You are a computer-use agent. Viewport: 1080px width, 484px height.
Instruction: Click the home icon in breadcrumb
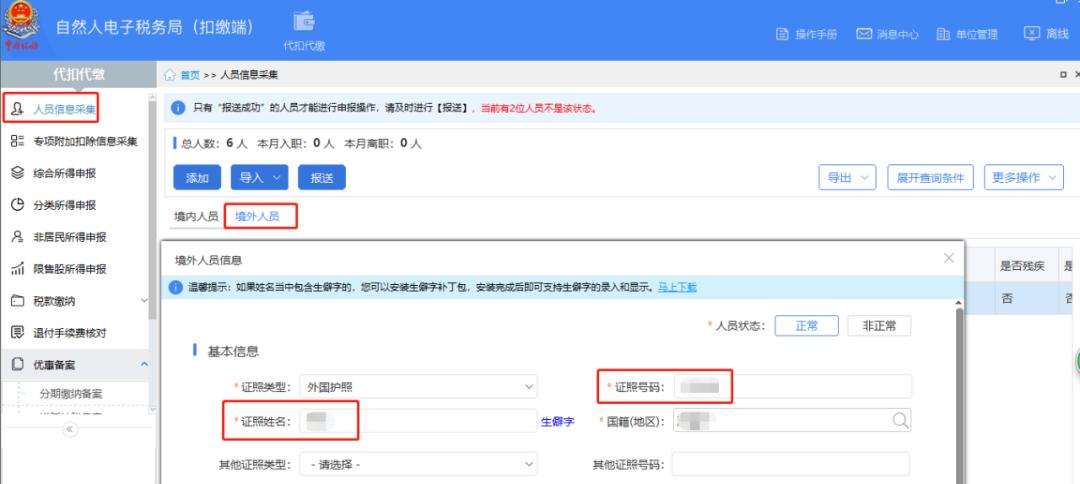[x=169, y=75]
